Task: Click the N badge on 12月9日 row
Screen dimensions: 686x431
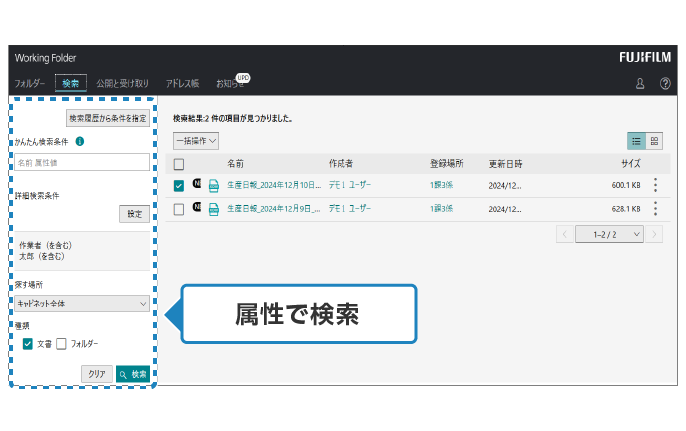Action: click(197, 207)
